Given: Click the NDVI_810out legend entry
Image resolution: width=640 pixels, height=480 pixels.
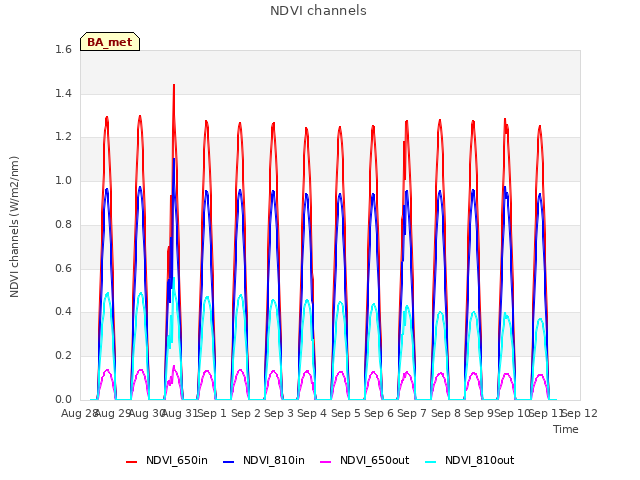Looking at the screenshot, I should pyautogui.click(x=469, y=461).
